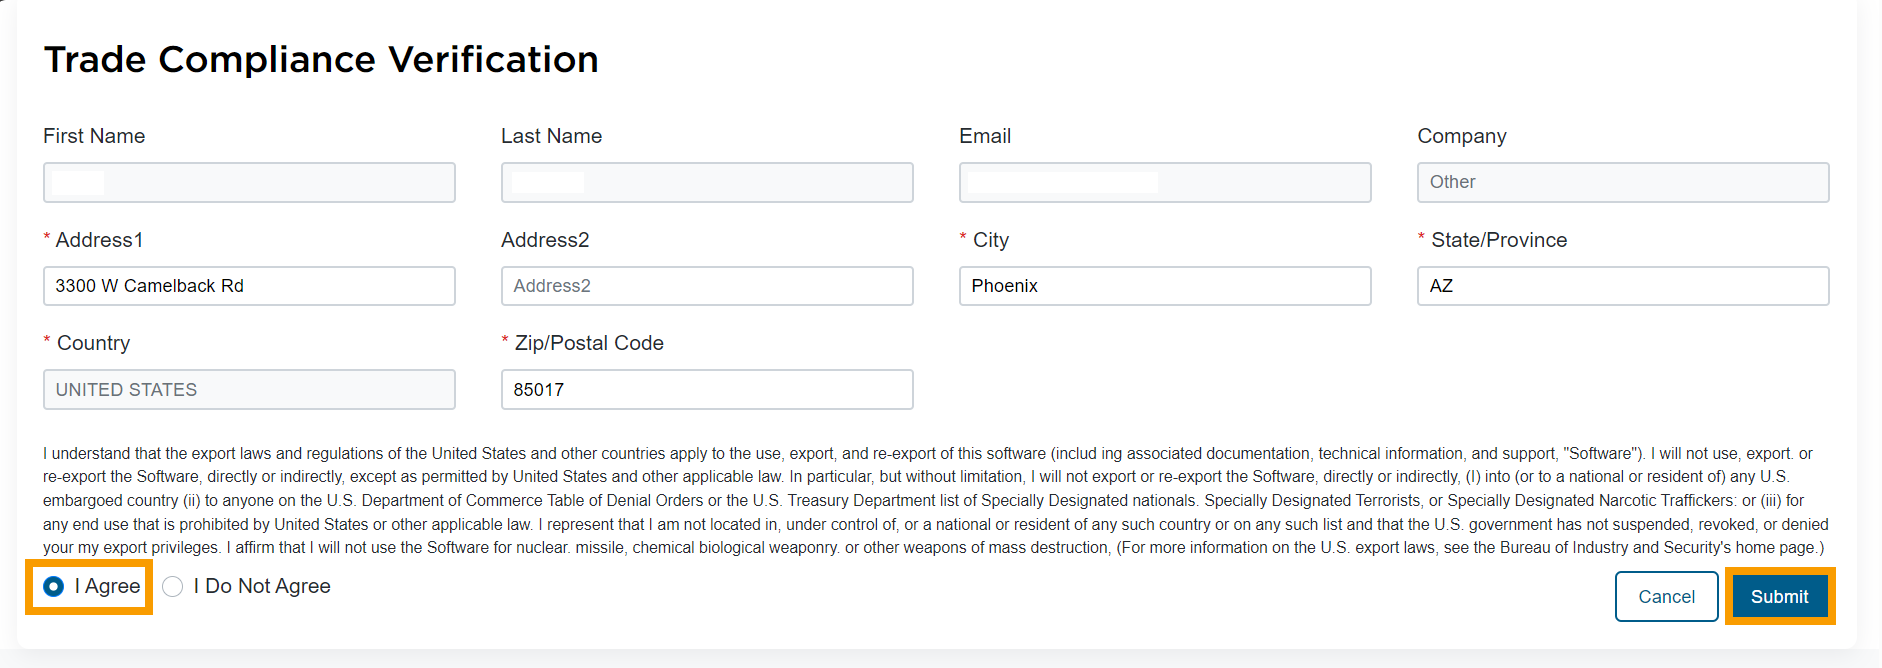Click the Cancel button
The width and height of the screenshot is (1882, 668).
(1666, 596)
